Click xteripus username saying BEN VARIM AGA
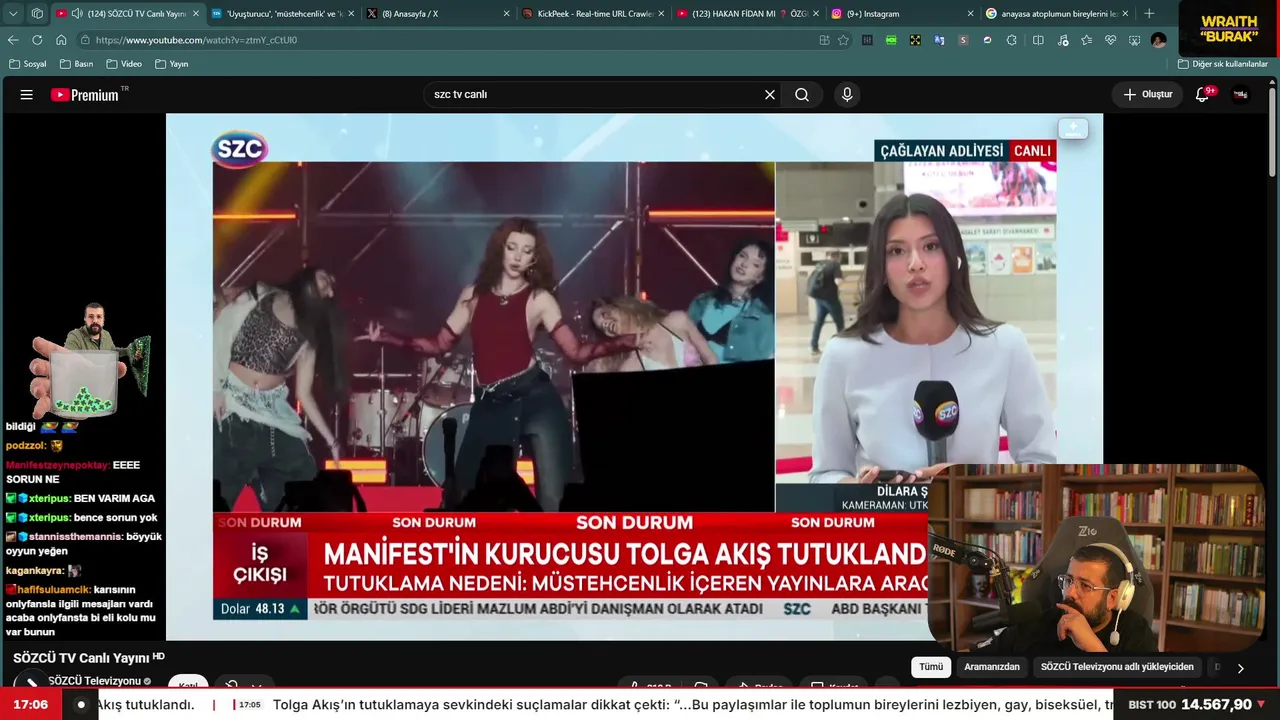The image size is (1280, 720). point(49,498)
